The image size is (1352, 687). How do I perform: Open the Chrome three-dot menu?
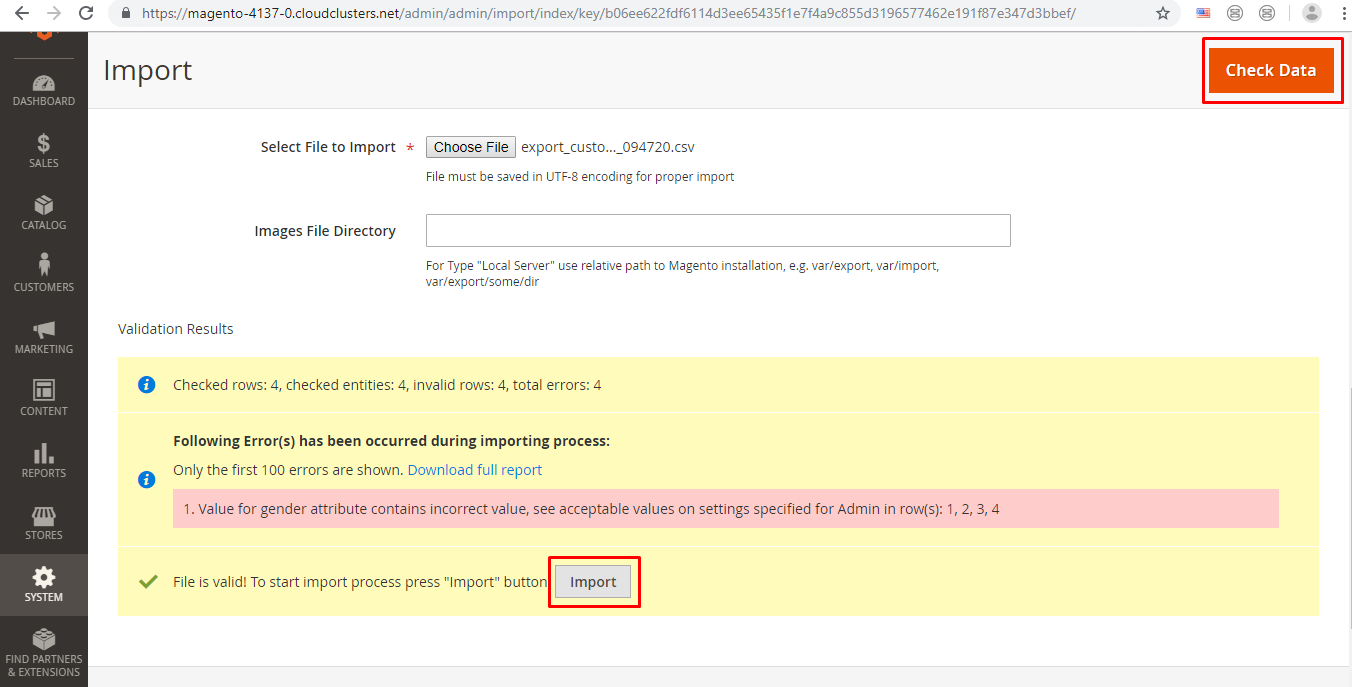1338,14
